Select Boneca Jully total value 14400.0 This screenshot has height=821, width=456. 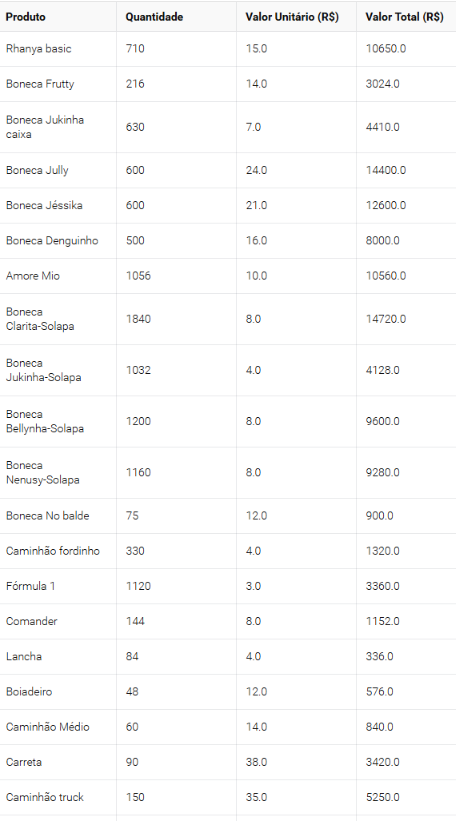tap(385, 170)
